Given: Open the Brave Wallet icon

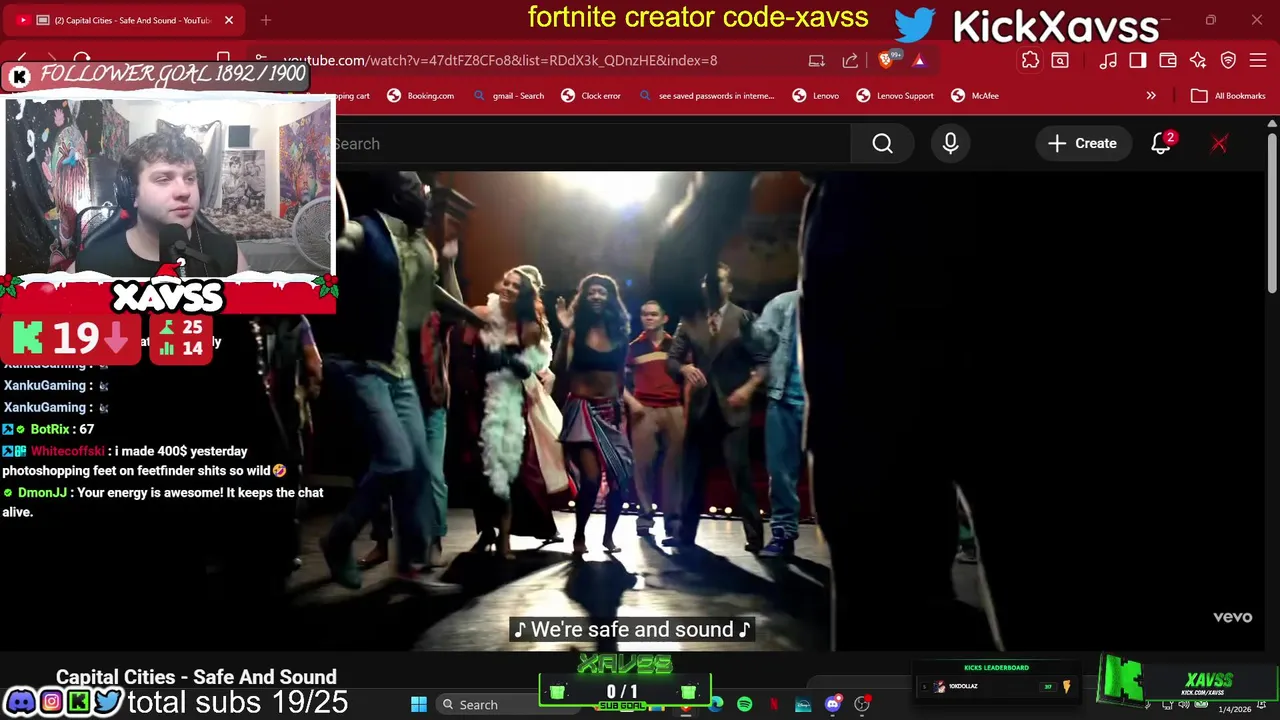Looking at the screenshot, I should (1167, 60).
